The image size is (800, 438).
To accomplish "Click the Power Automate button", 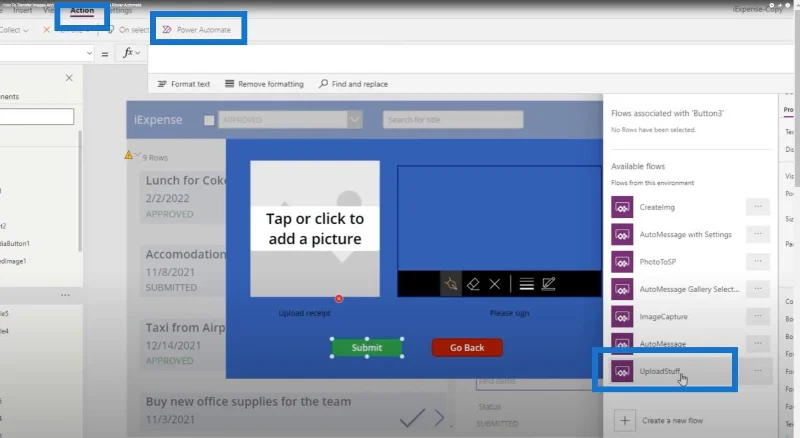I will pyautogui.click(x=196, y=30).
